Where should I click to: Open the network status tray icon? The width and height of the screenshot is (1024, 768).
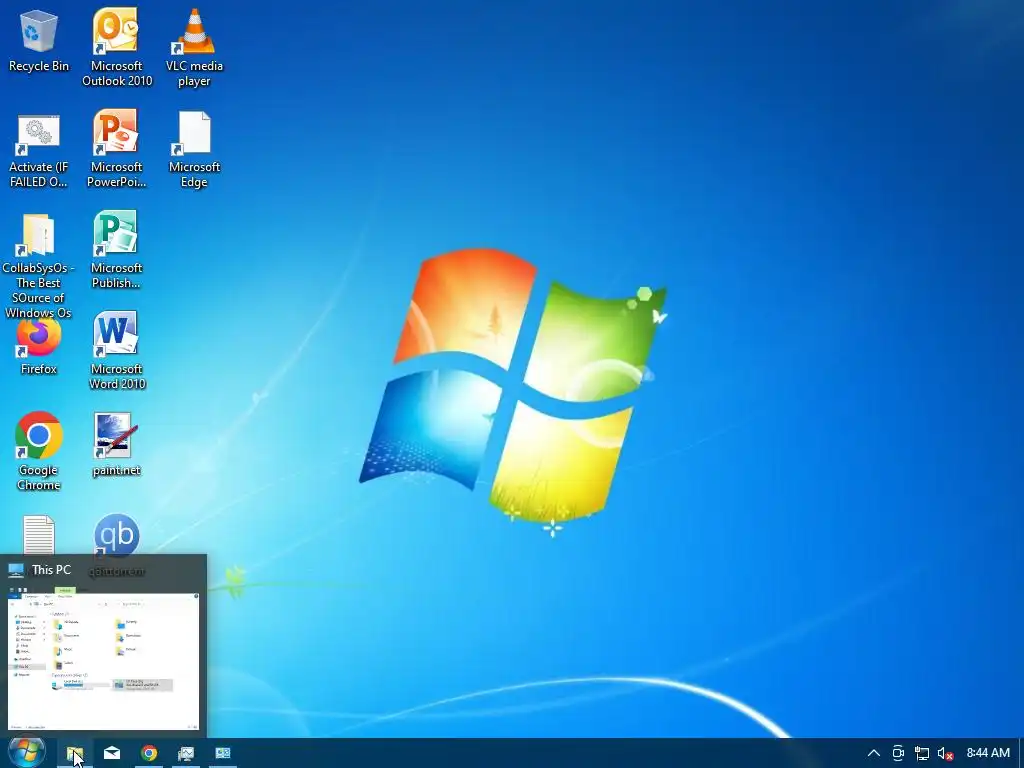click(921, 754)
